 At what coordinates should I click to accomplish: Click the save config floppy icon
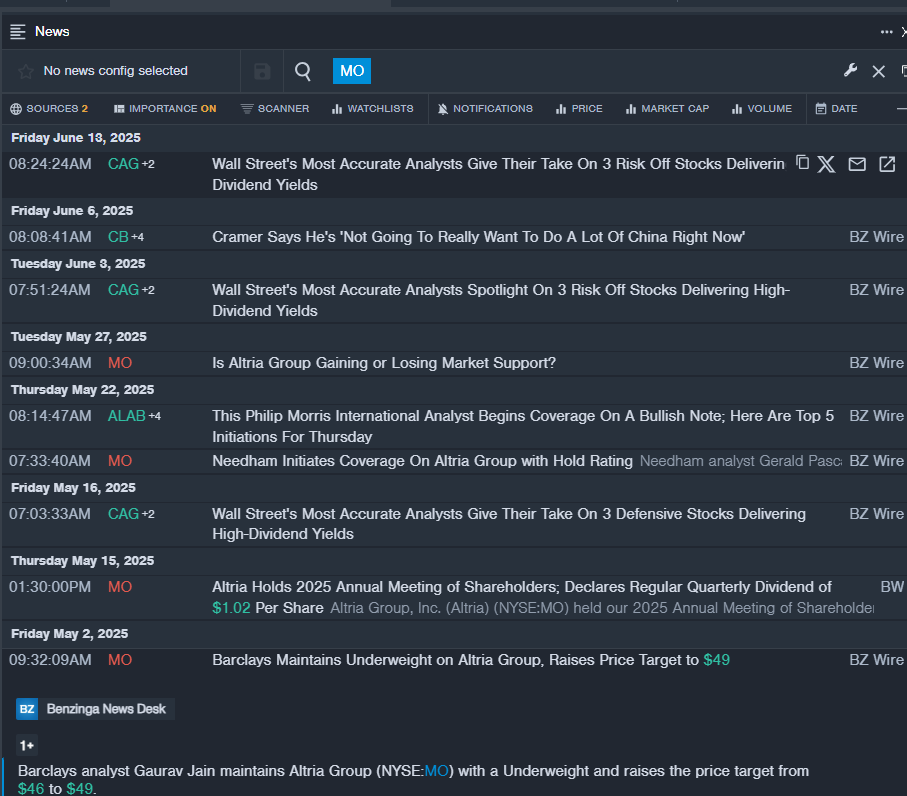coord(262,71)
